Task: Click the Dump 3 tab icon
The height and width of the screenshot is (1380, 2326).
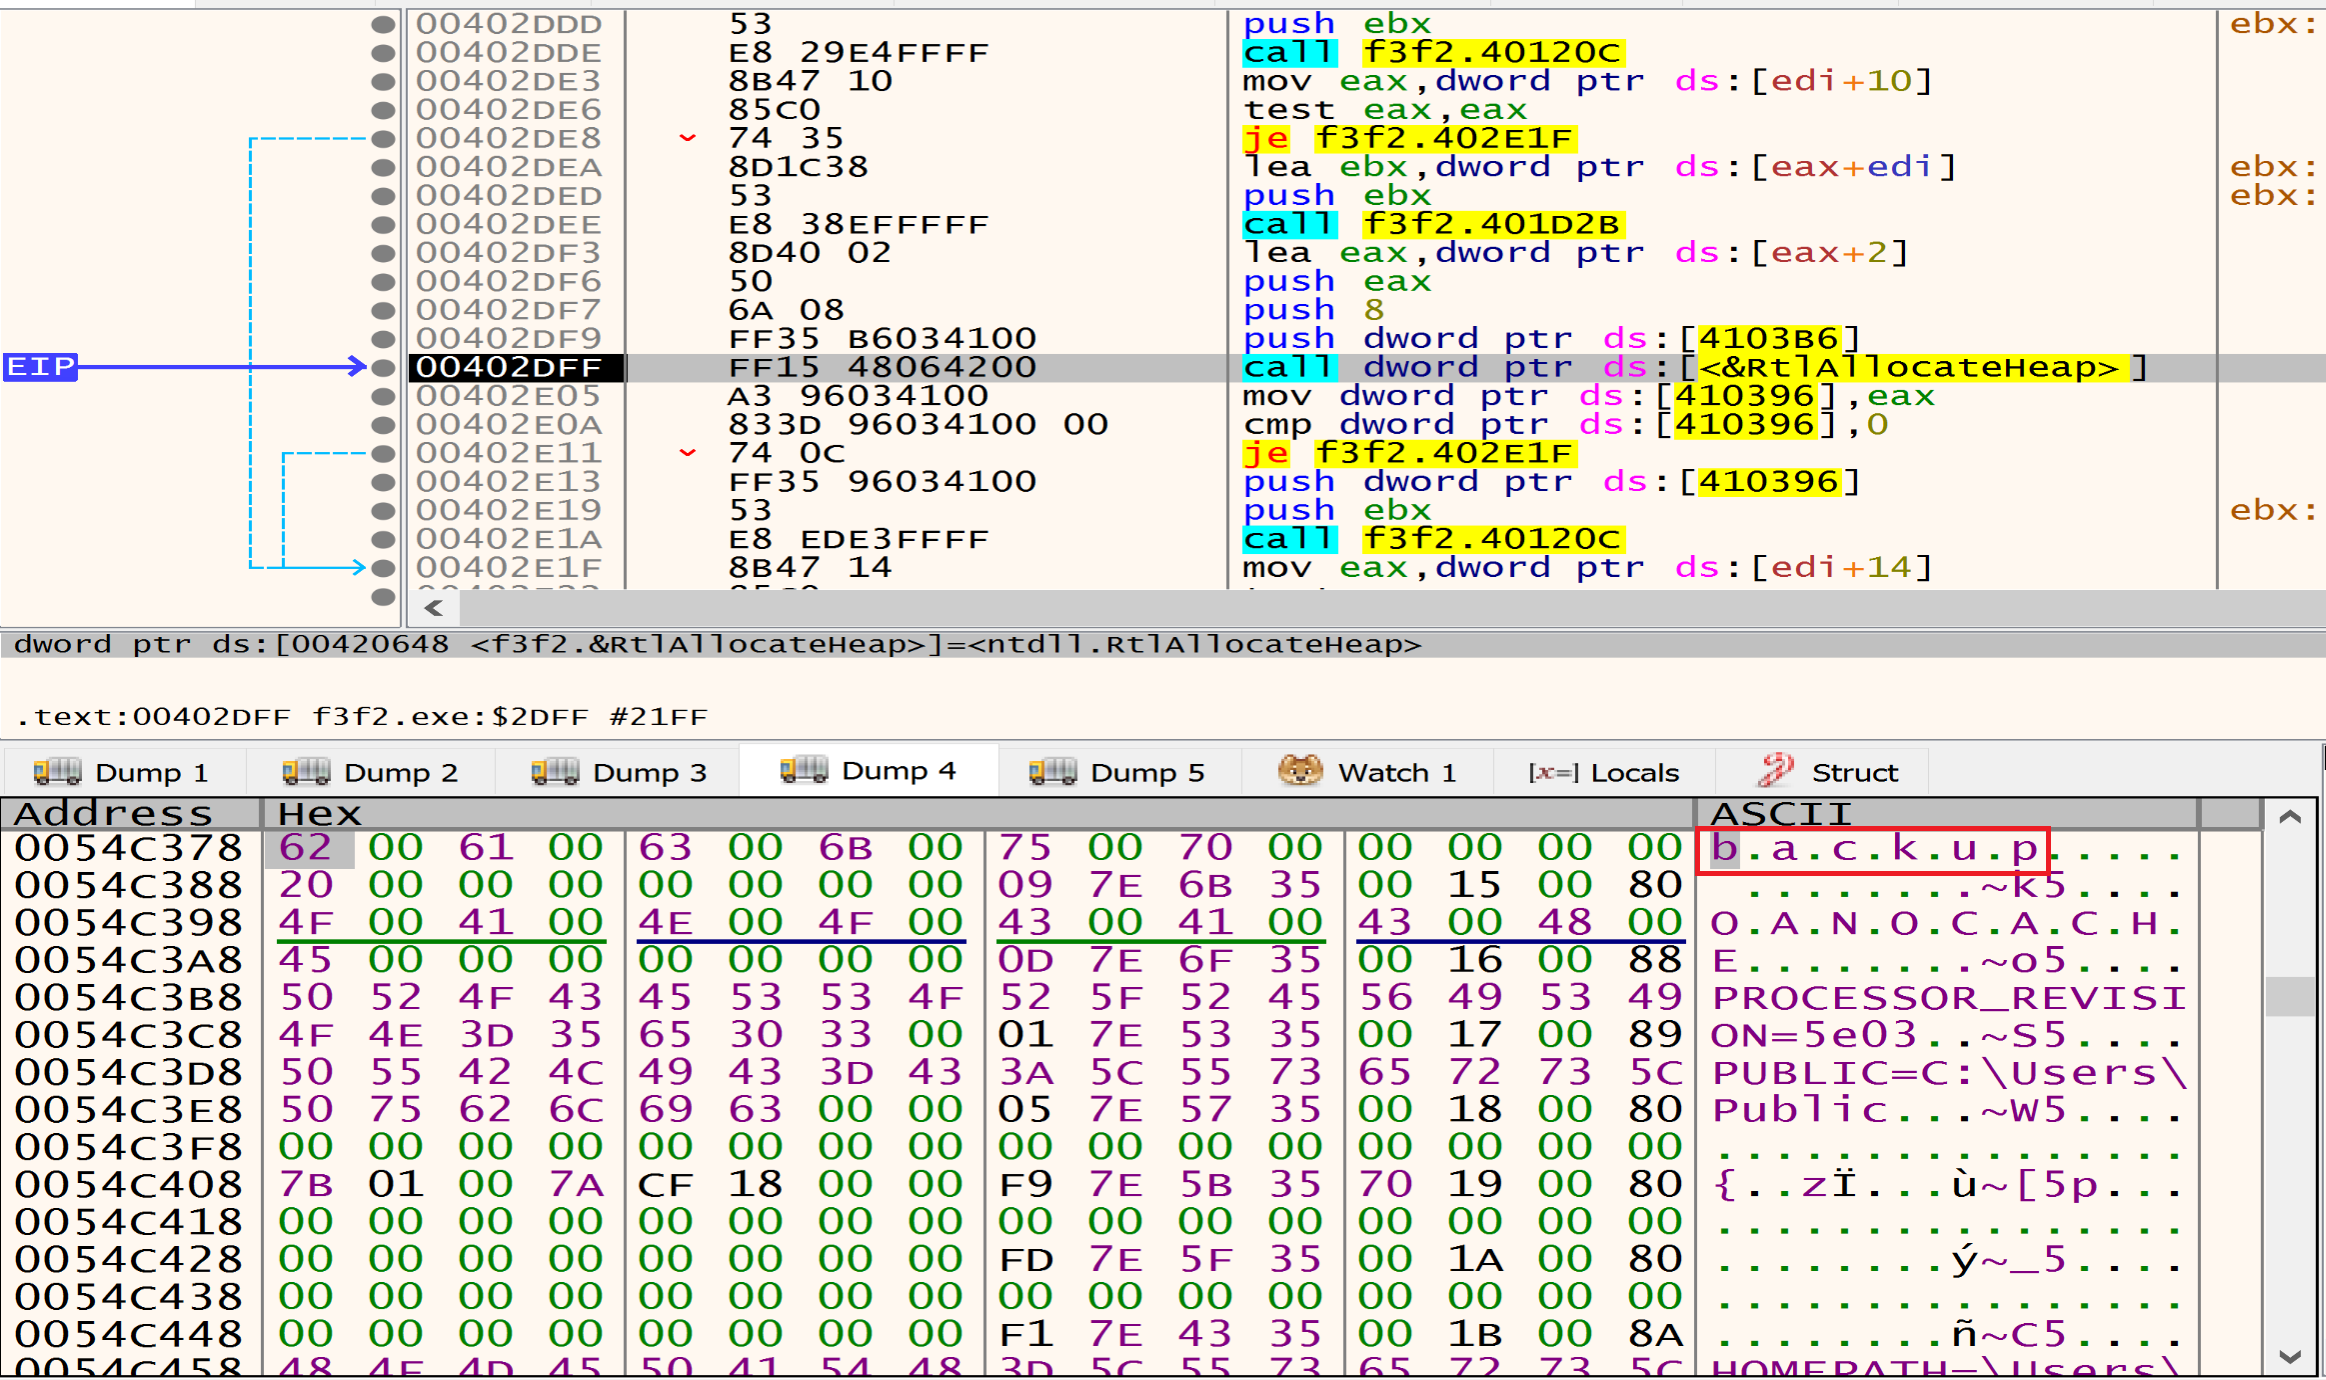Action: 555,771
